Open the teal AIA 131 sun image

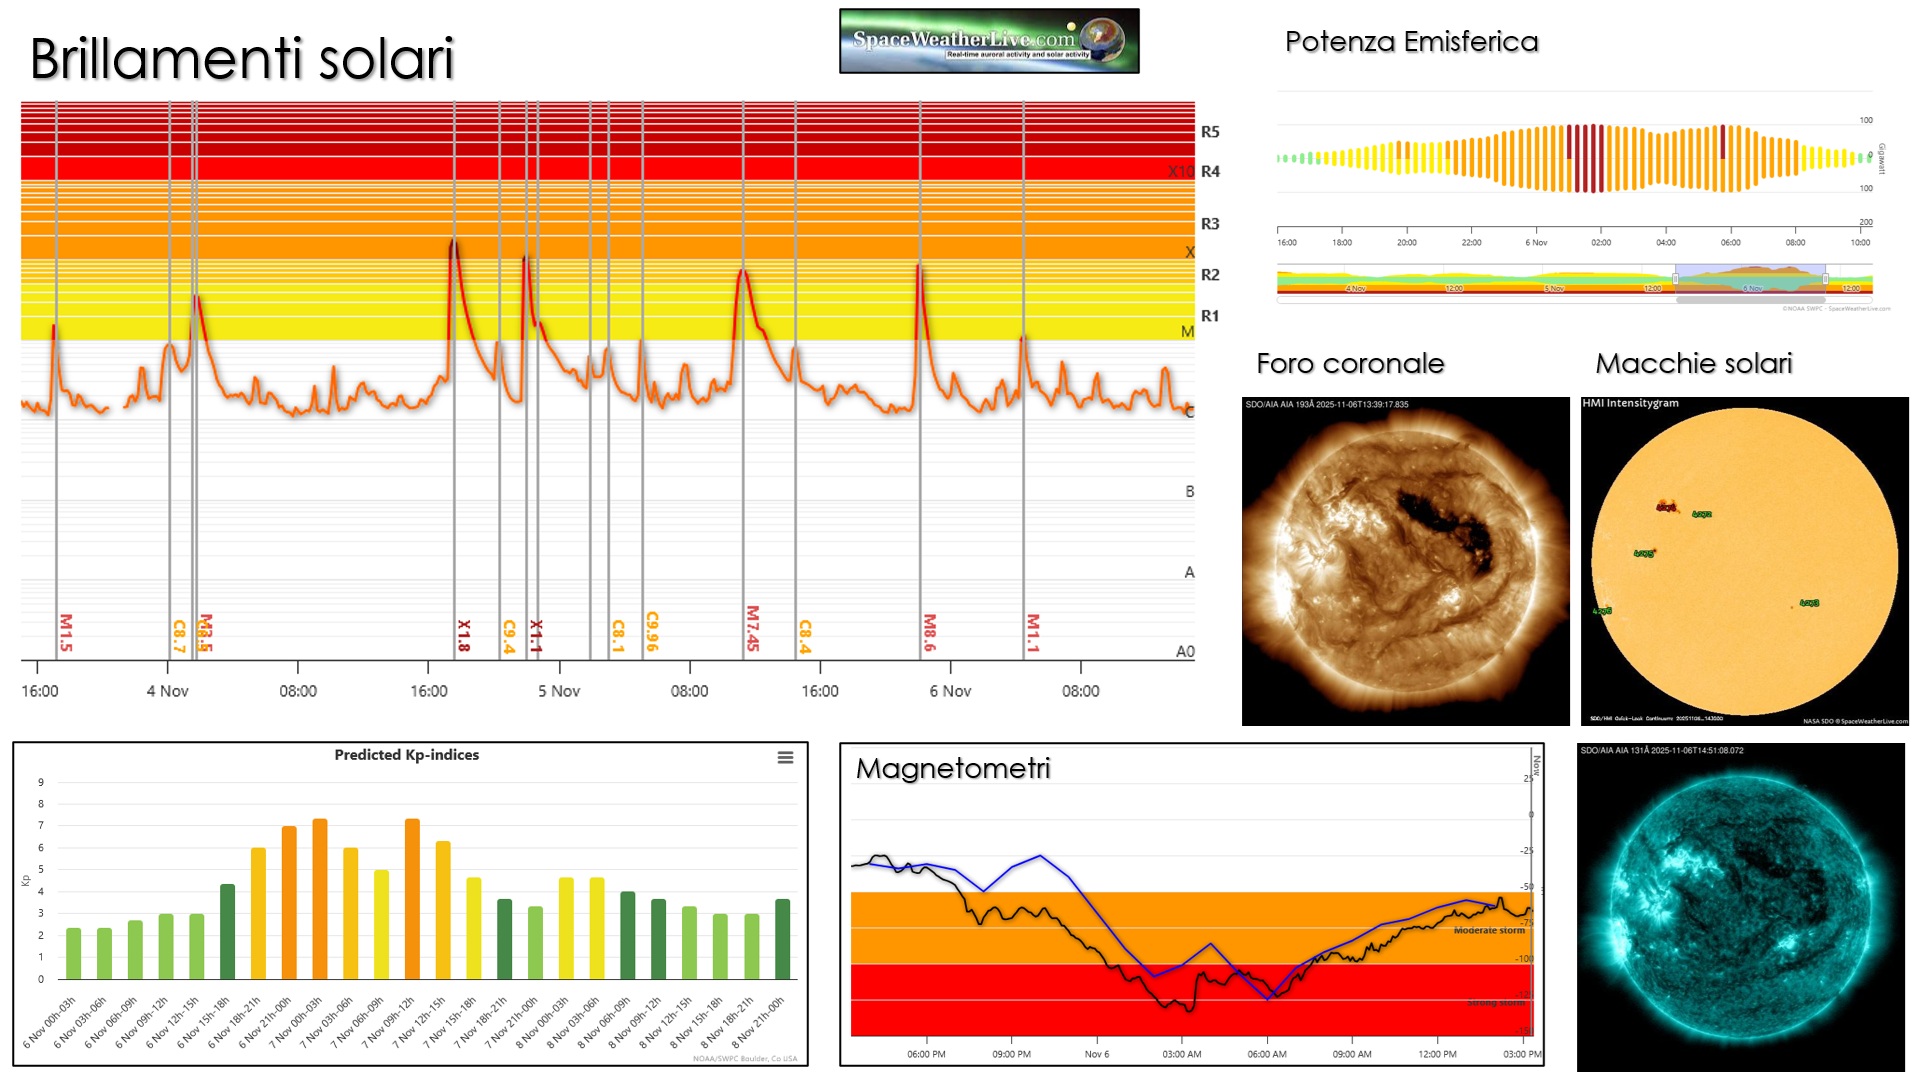[x=1740, y=907]
